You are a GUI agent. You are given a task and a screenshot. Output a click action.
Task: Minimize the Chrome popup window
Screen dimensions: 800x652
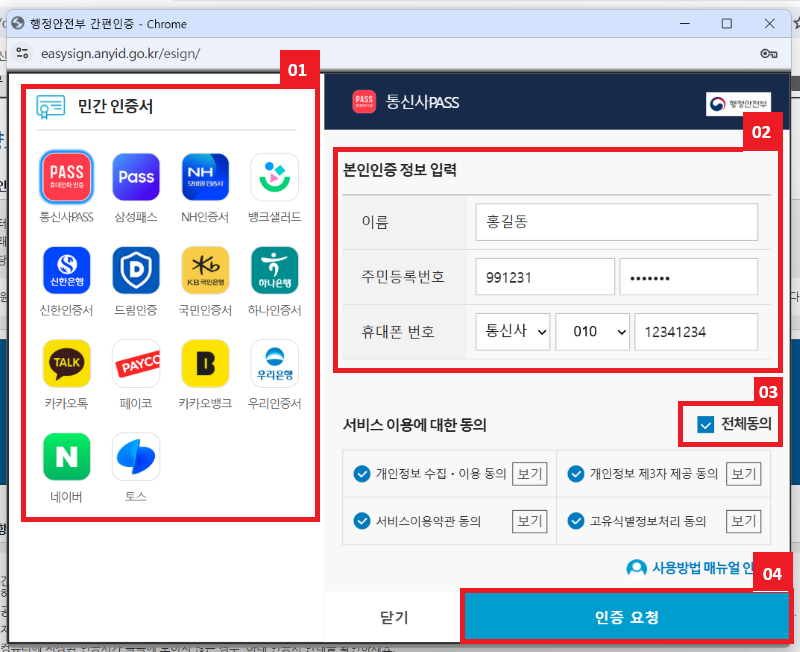pos(685,23)
